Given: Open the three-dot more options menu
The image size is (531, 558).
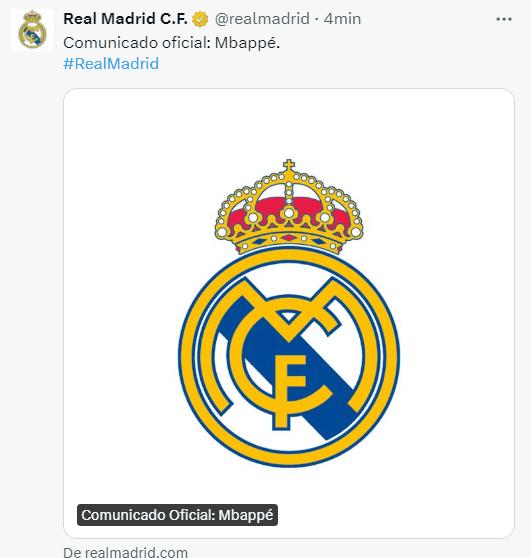Looking at the screenshot, I should tap(504, 19).
